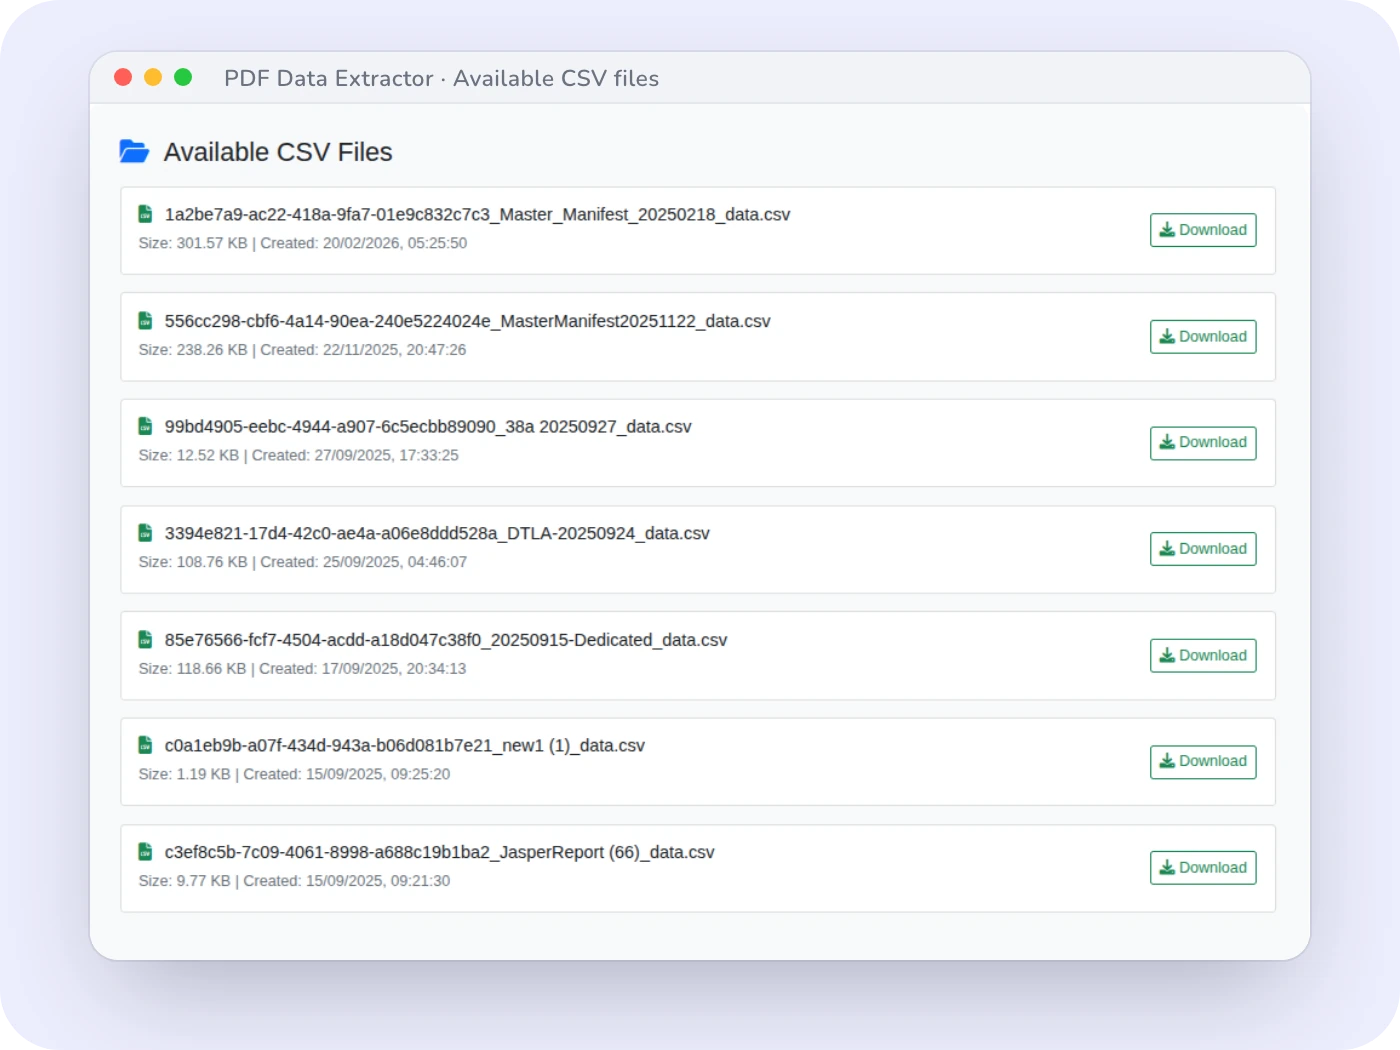Click the CSV file icon for 20250915-Dedicated
The width and height of the screenshot is (1400, 1050).
click(145, 640)
